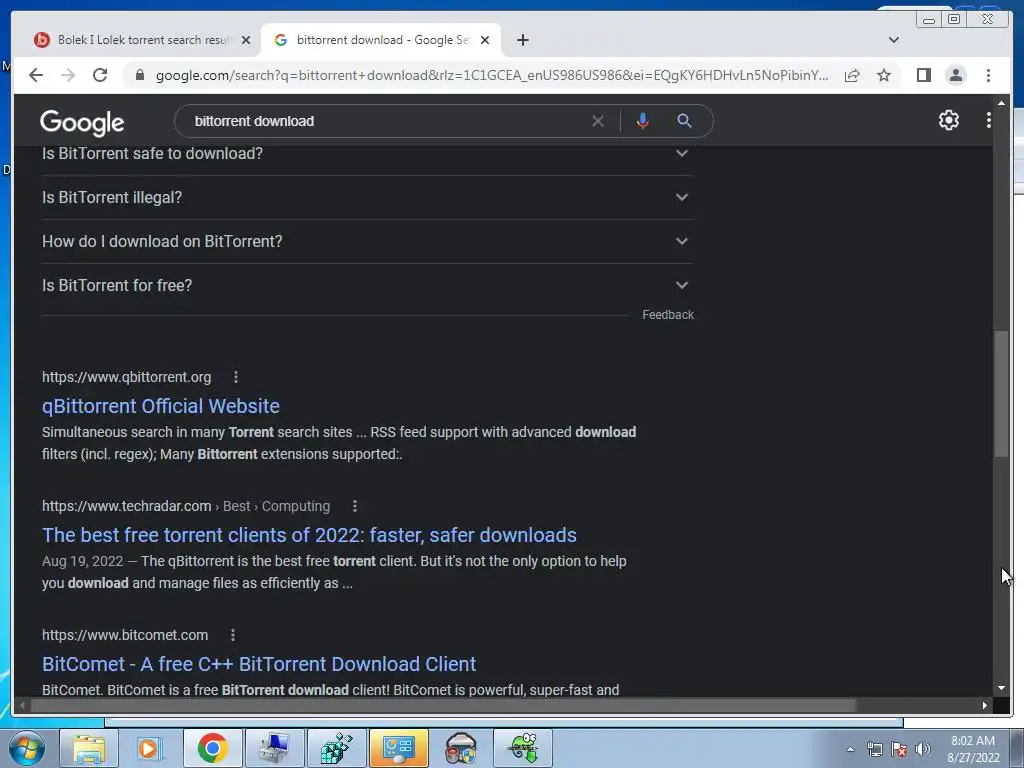The width and height of the screenshot is (1024, 768).
Task: Open Chrome three-dot menu
Action: click(x=988, y=75)
